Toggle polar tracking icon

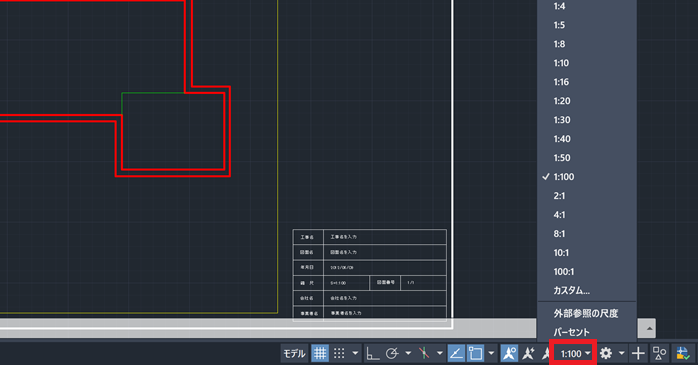pos(392,353)
